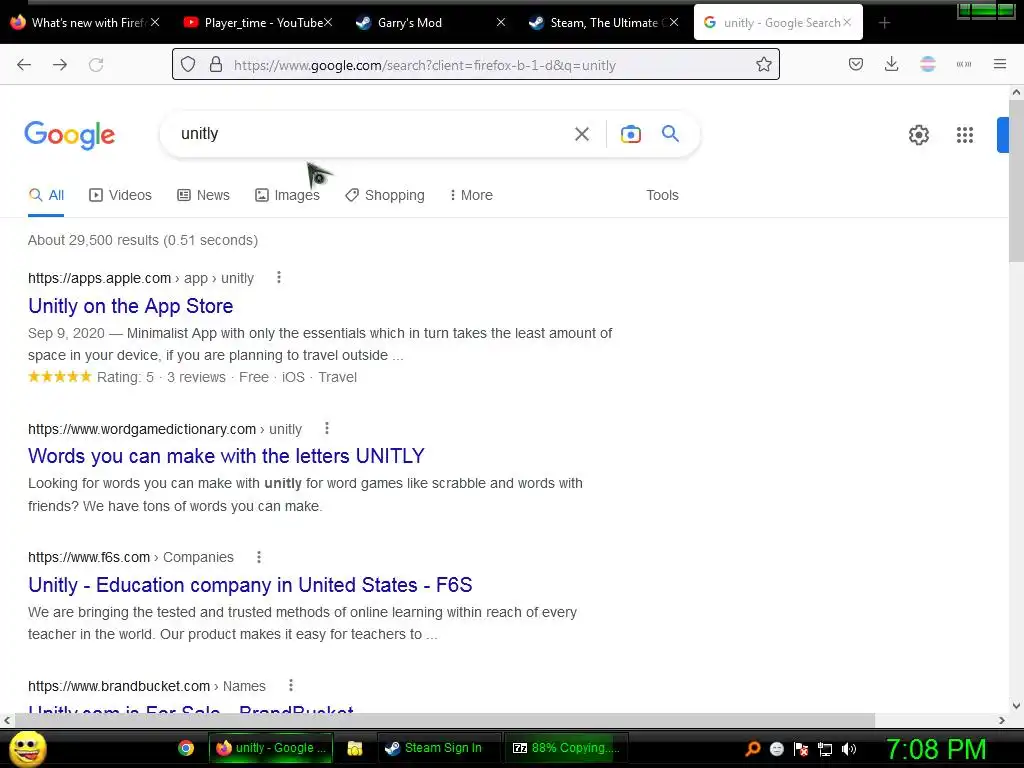Screen dimensions: 1024x768
Task: Open the Firefox downloads panel
Action: pyautogui.click(x=891, y=64)
